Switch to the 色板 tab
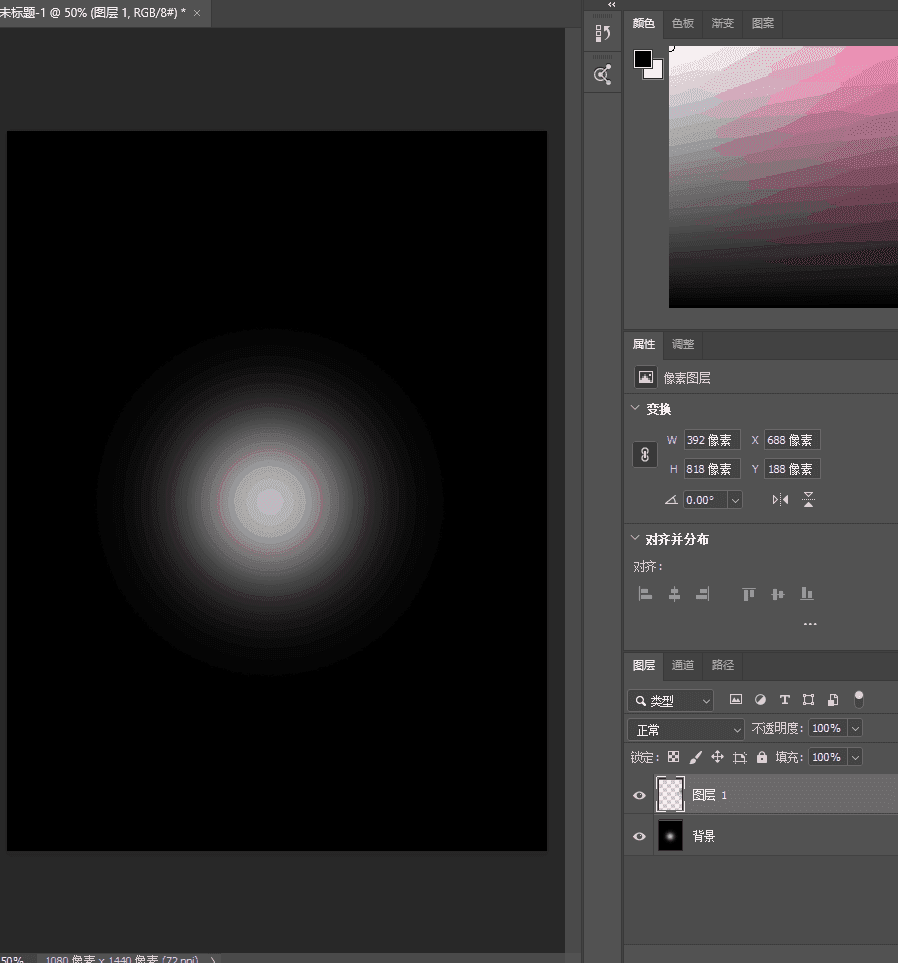The height and width of the screenshot is (963, 898). (x=683, y=23)
